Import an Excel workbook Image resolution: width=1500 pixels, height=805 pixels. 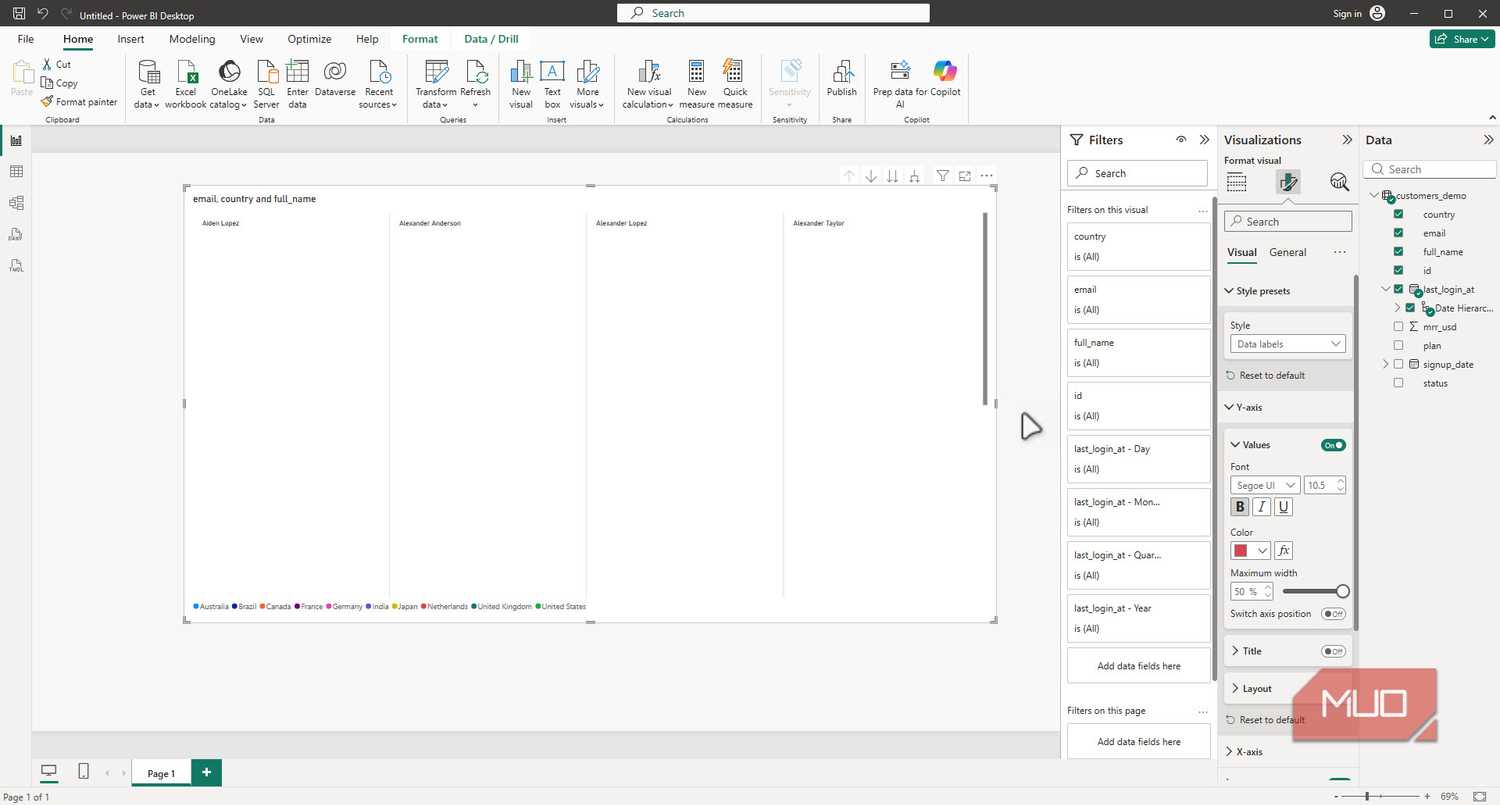[186, 84]
